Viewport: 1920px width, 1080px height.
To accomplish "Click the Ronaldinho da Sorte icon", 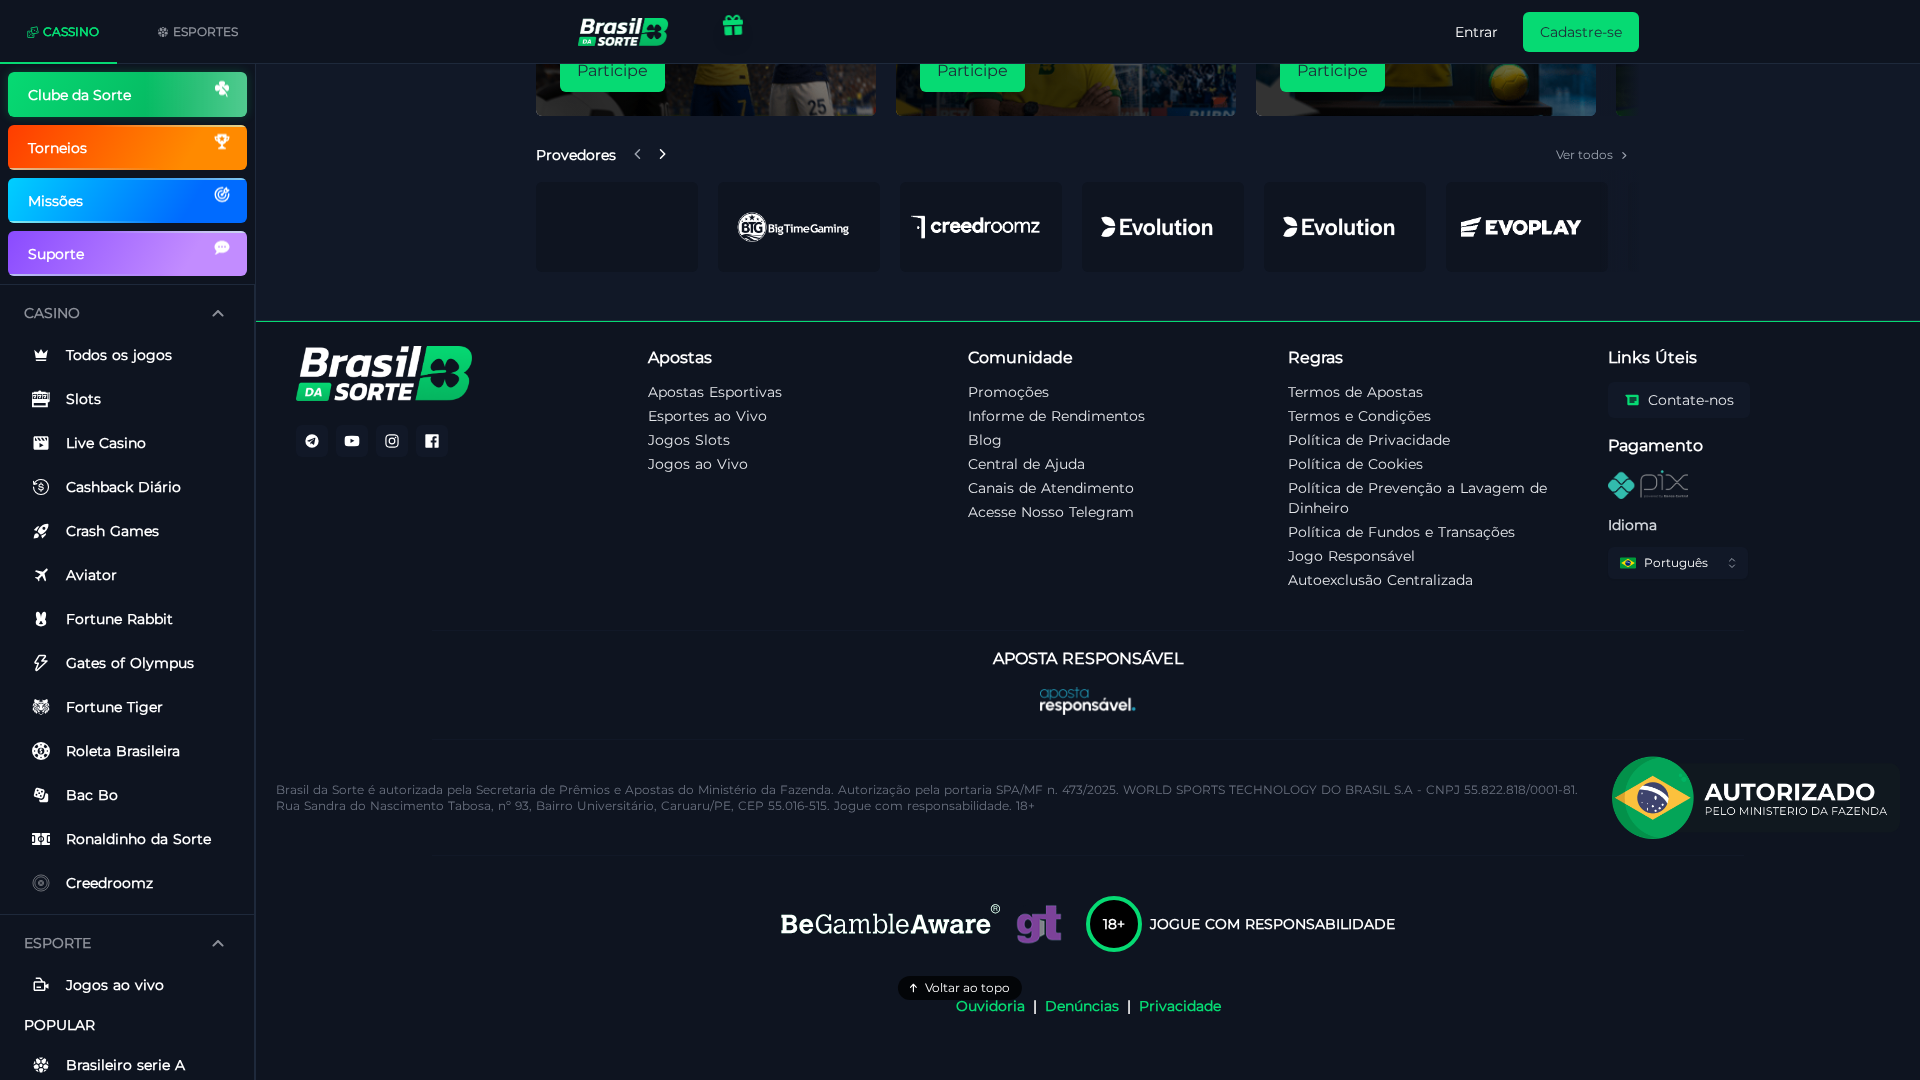I will [x=41, y=839].
